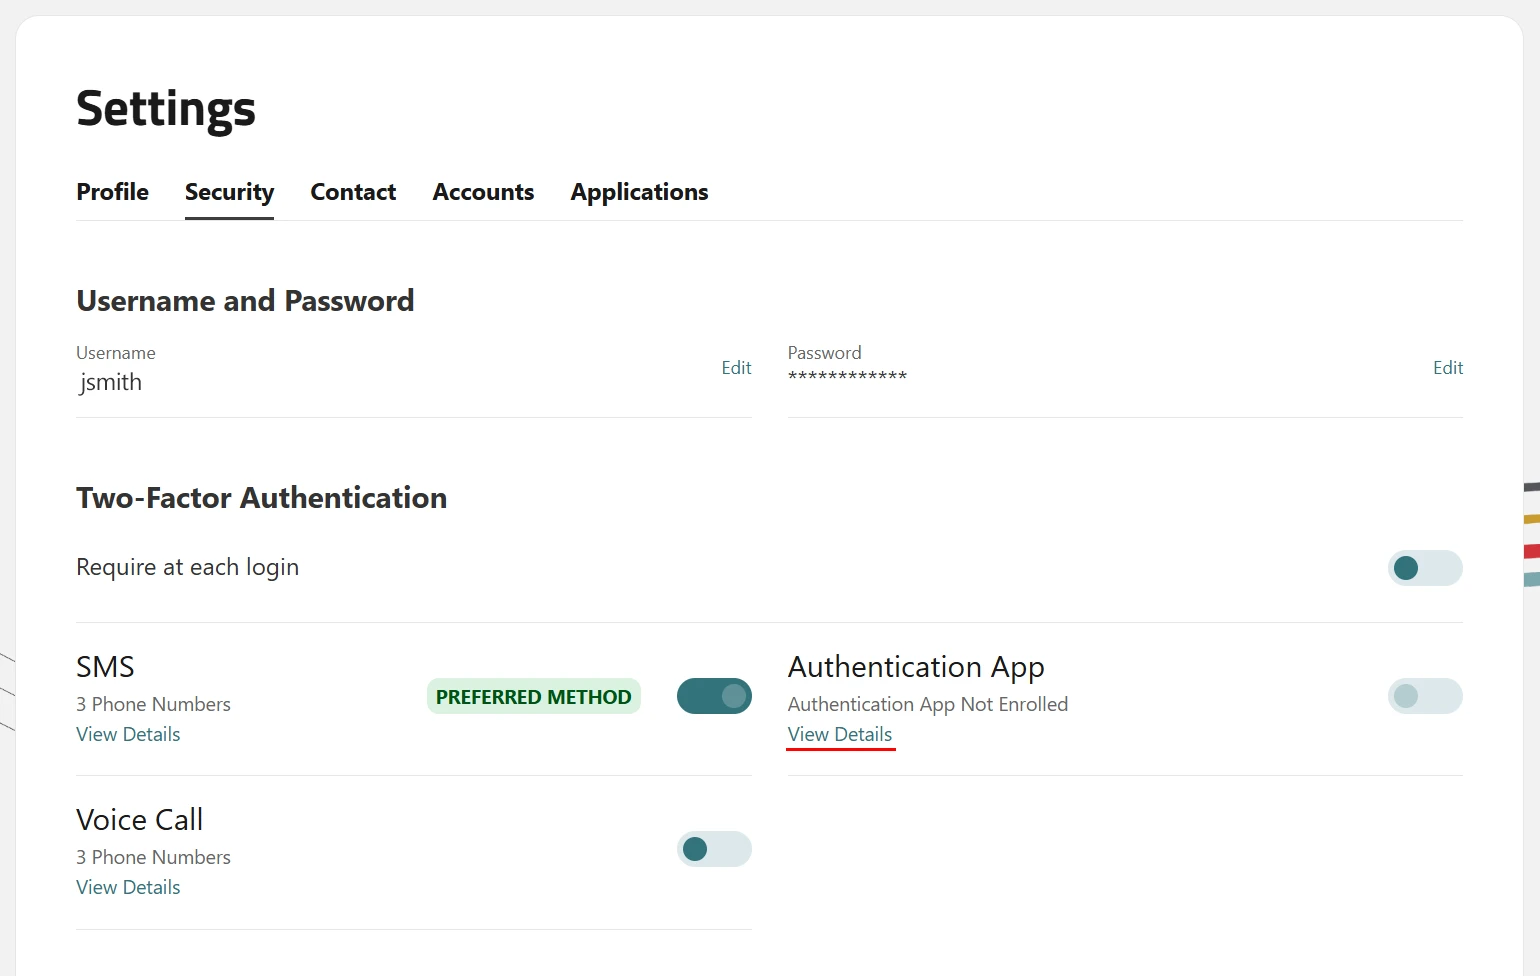Switch to the Profile tab
1540x976 pixels.
click(112, 192)
